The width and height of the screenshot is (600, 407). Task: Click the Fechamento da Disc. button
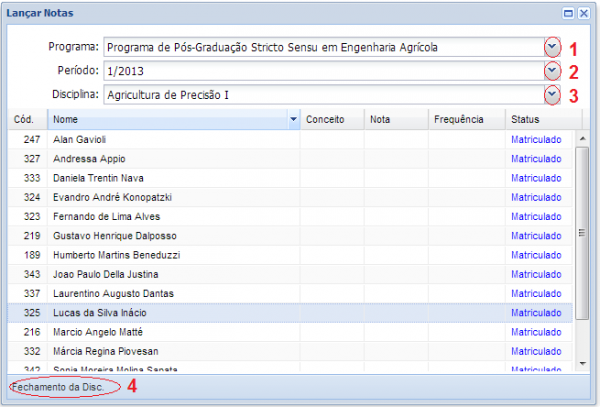coord(58,386)
